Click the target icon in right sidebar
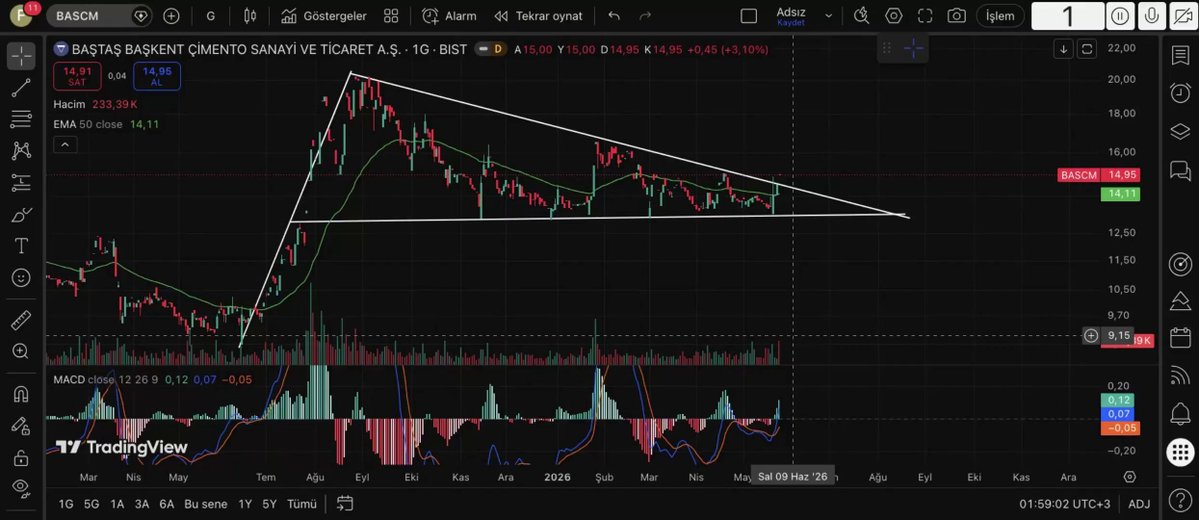 [x=1180, y=264]
